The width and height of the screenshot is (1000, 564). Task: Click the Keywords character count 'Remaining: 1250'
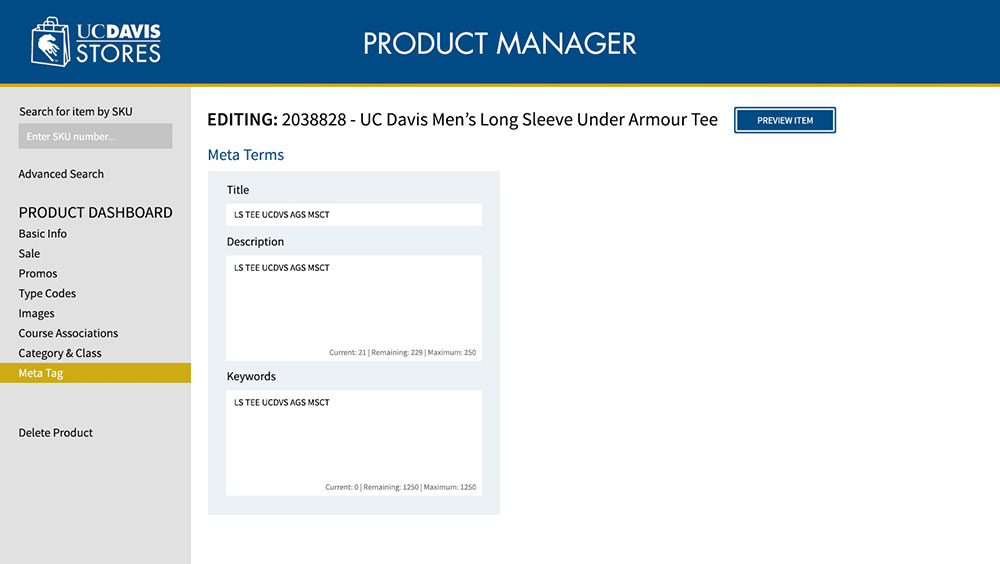[x=391, y=487]
